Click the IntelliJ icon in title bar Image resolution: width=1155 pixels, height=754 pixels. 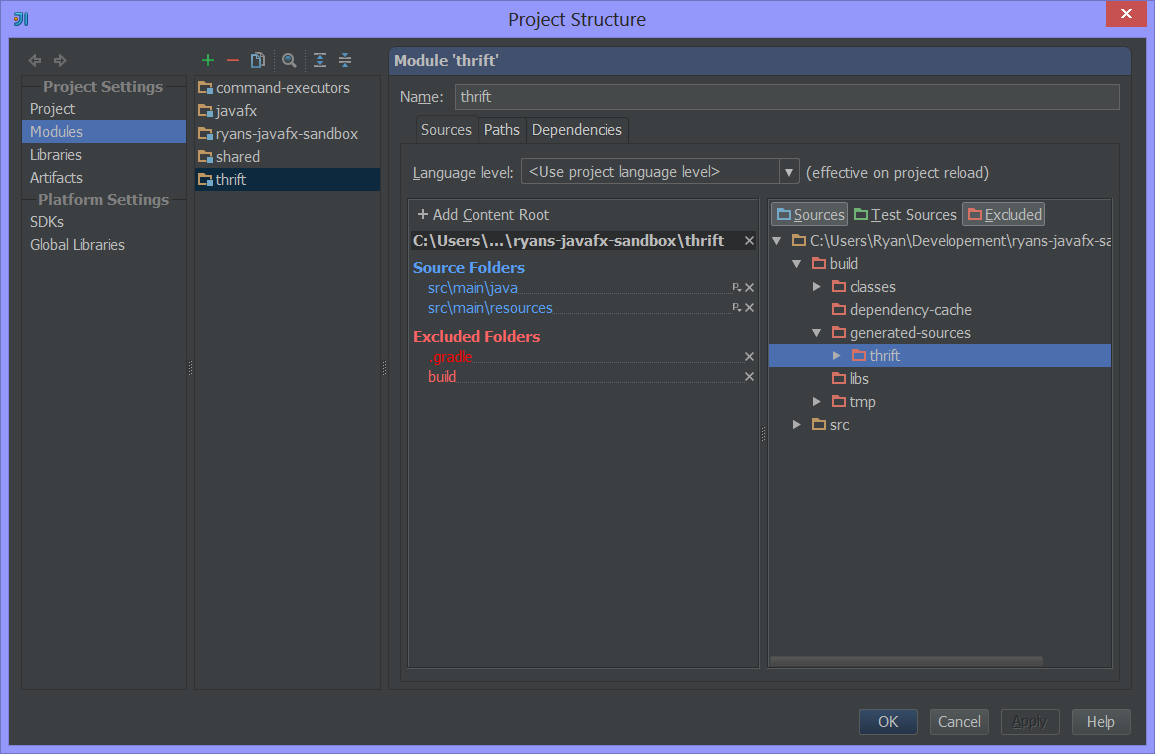pyautogui.click(x=21, y=19)
